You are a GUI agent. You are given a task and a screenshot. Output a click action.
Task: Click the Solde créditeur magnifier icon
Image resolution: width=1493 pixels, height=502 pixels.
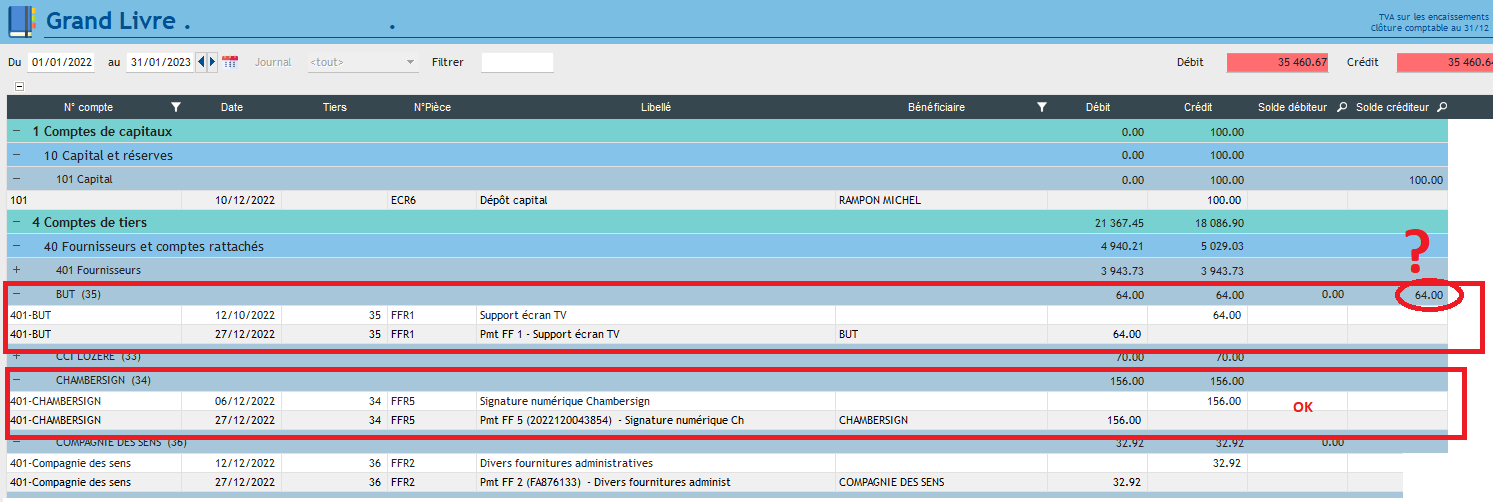coord(1441,107)
